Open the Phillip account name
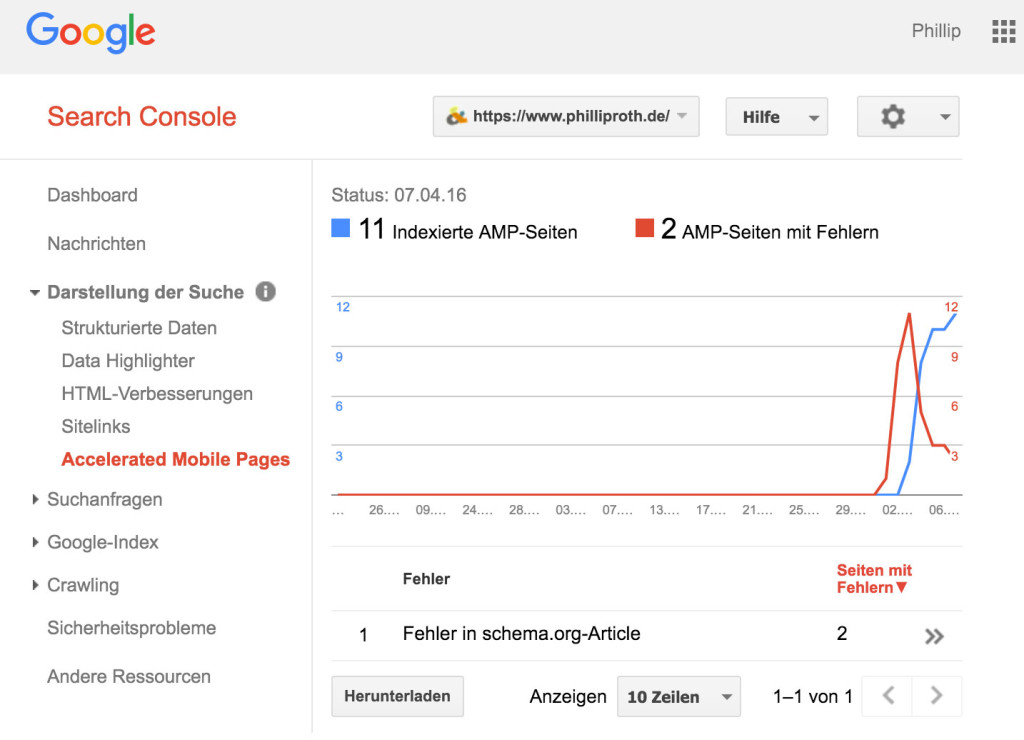This screenshot has width=1024, height=740. [936, 31]
